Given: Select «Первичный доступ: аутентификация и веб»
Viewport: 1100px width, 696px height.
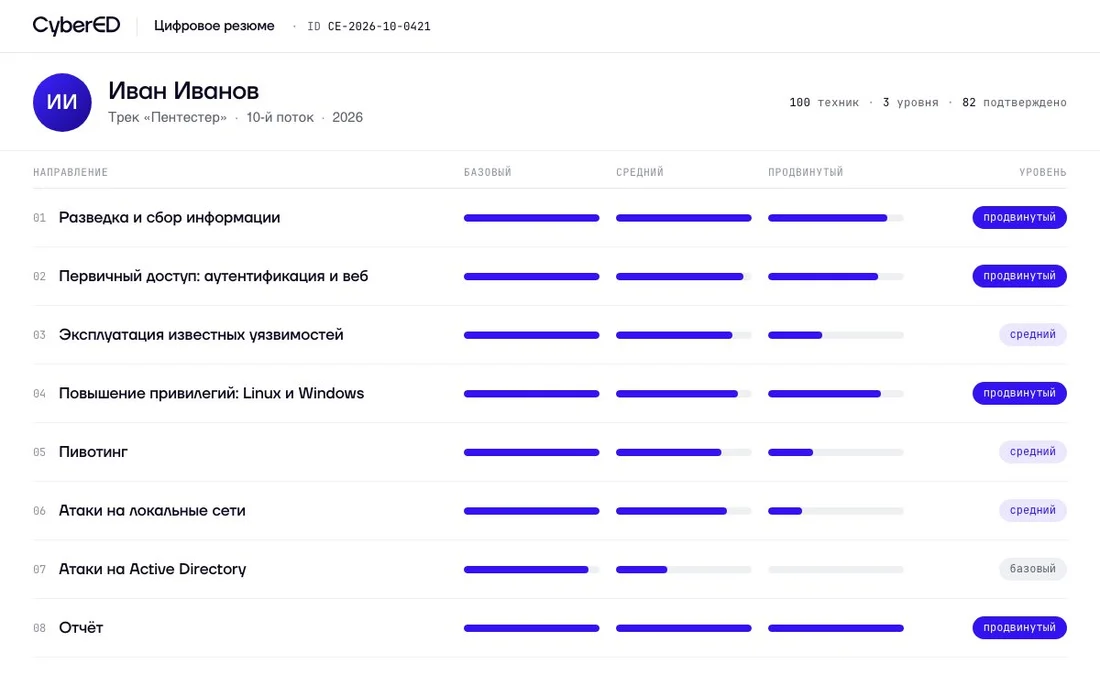Looking at the screenshot, I should (213, 276).
